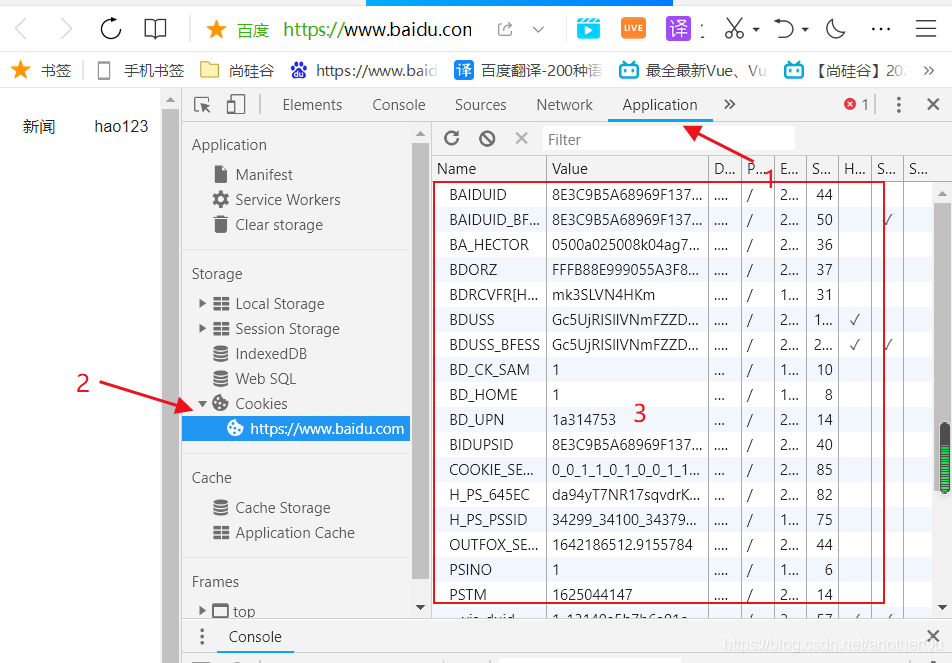
Task: Click the refresh cookies icon
Action: pyautogui.click(x=451, y=138)
